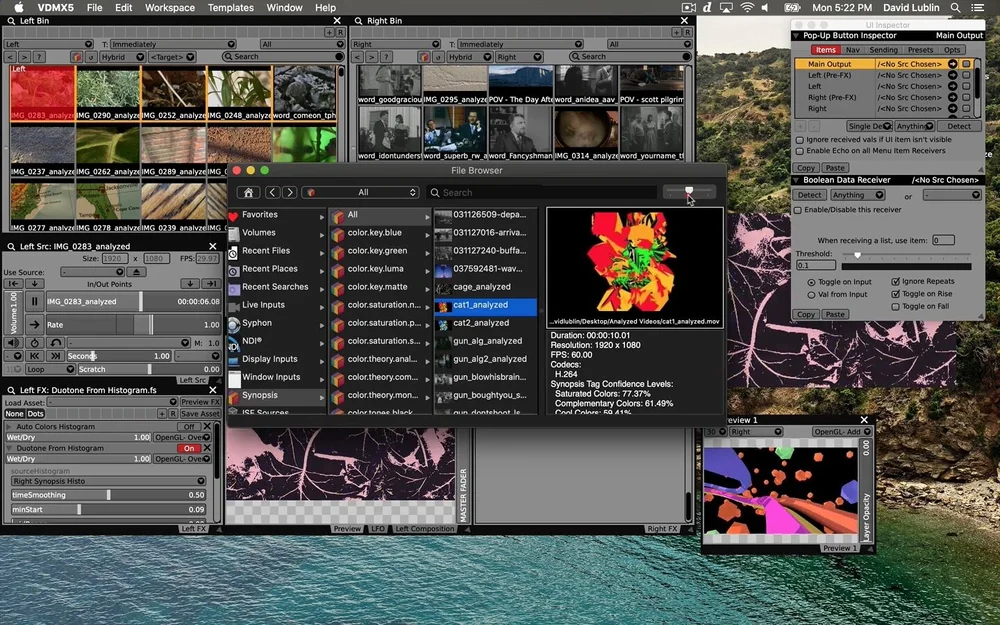Viewport: 1000px width, 625px height.
Task: Click Preview FX button
Action: (x=200, y=402)
